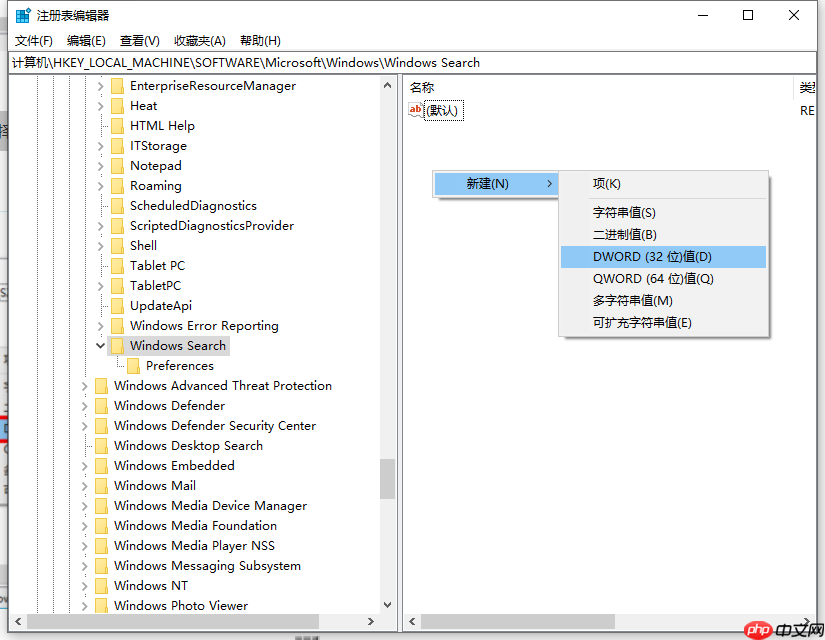Open the 收藏夹(A) menu
The height and width of the screenshot is (640, 825).
pos(200,41)
